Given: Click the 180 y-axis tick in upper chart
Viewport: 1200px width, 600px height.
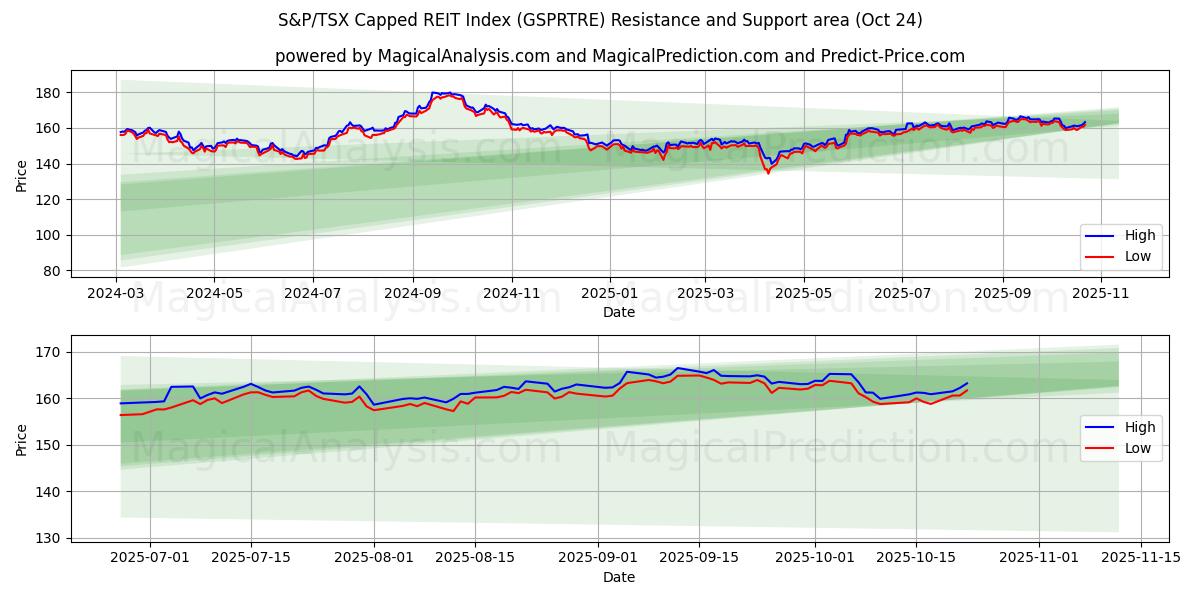Looking at the screenshot, I should click(x=50, y=93).
